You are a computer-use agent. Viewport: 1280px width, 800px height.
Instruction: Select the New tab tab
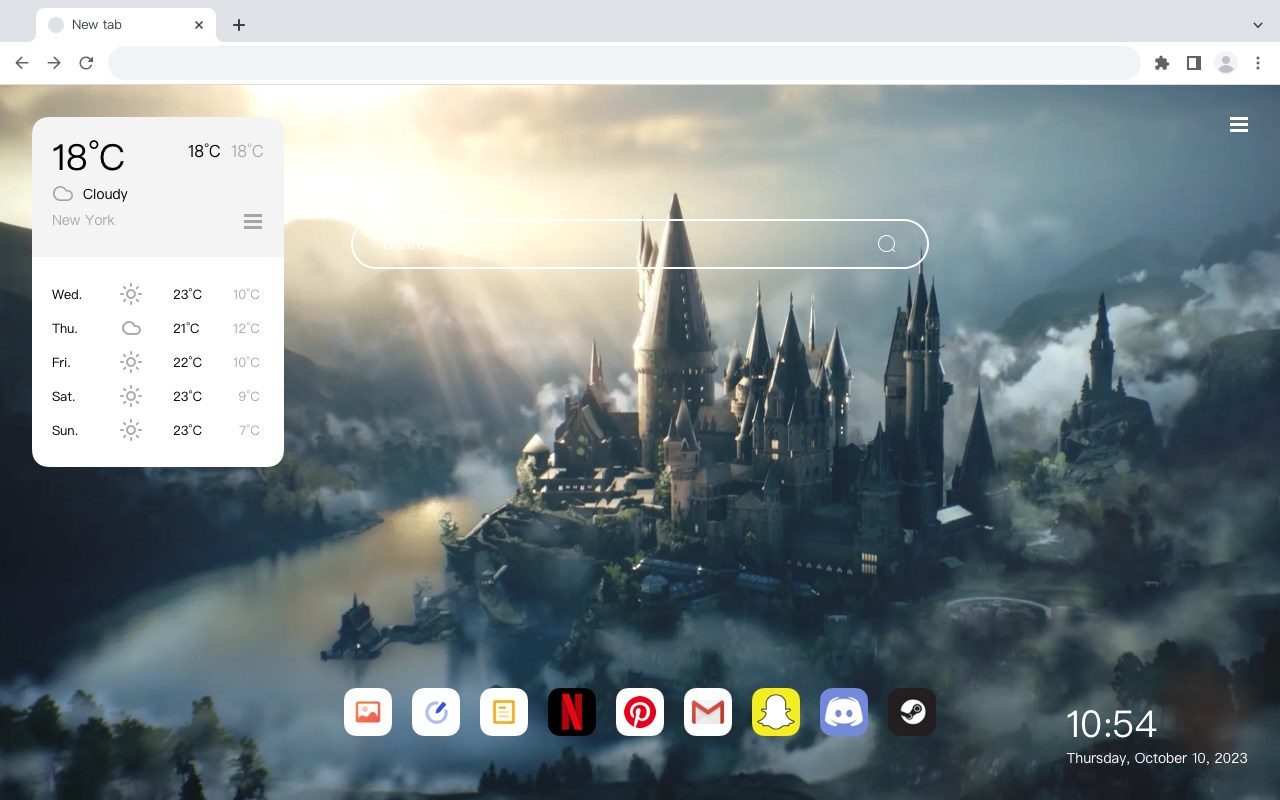click(125, 25)
